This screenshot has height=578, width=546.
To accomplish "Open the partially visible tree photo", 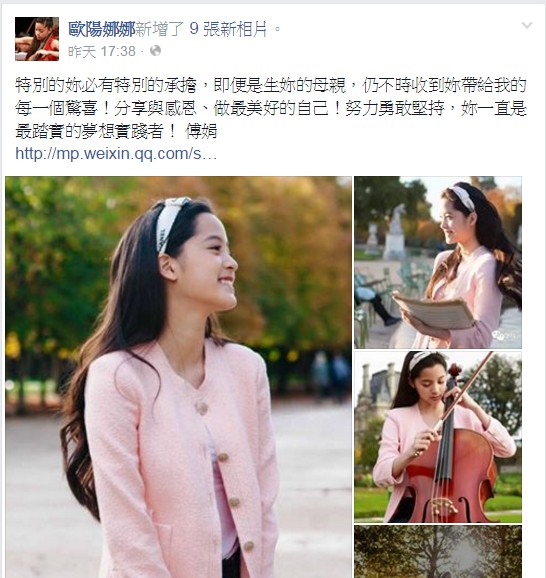I will 438,552.
